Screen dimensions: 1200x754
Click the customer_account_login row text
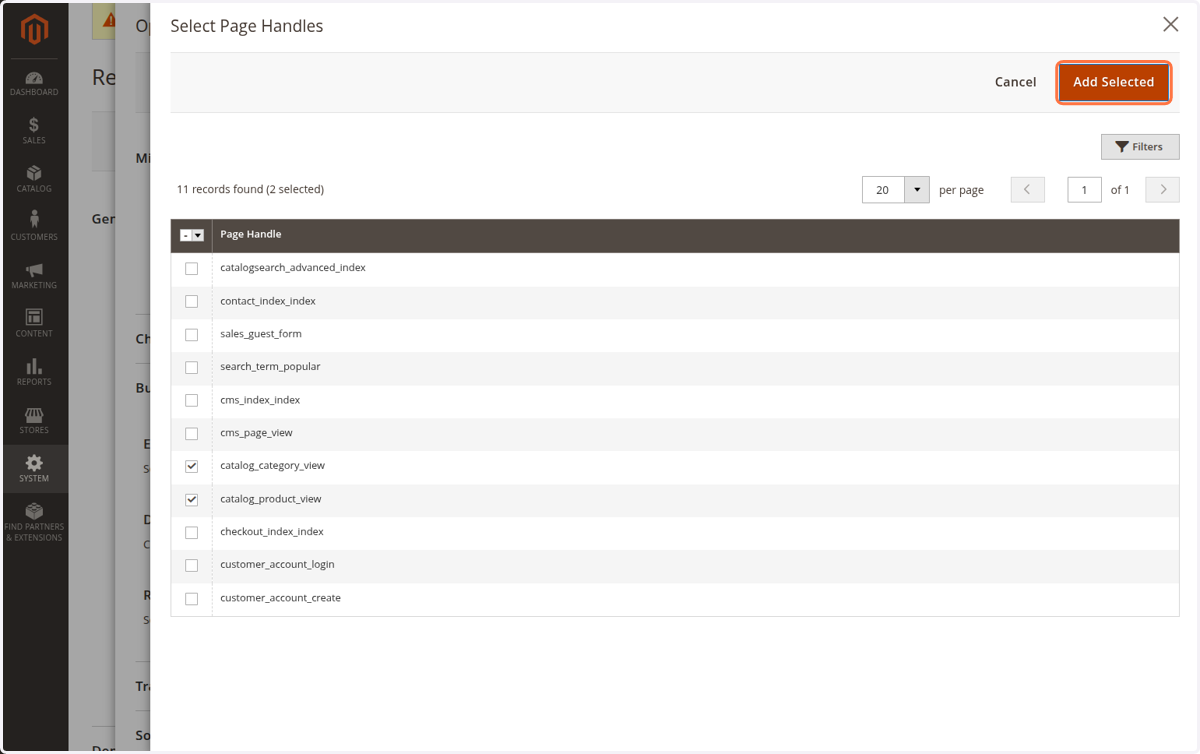[x=277, y=565]
